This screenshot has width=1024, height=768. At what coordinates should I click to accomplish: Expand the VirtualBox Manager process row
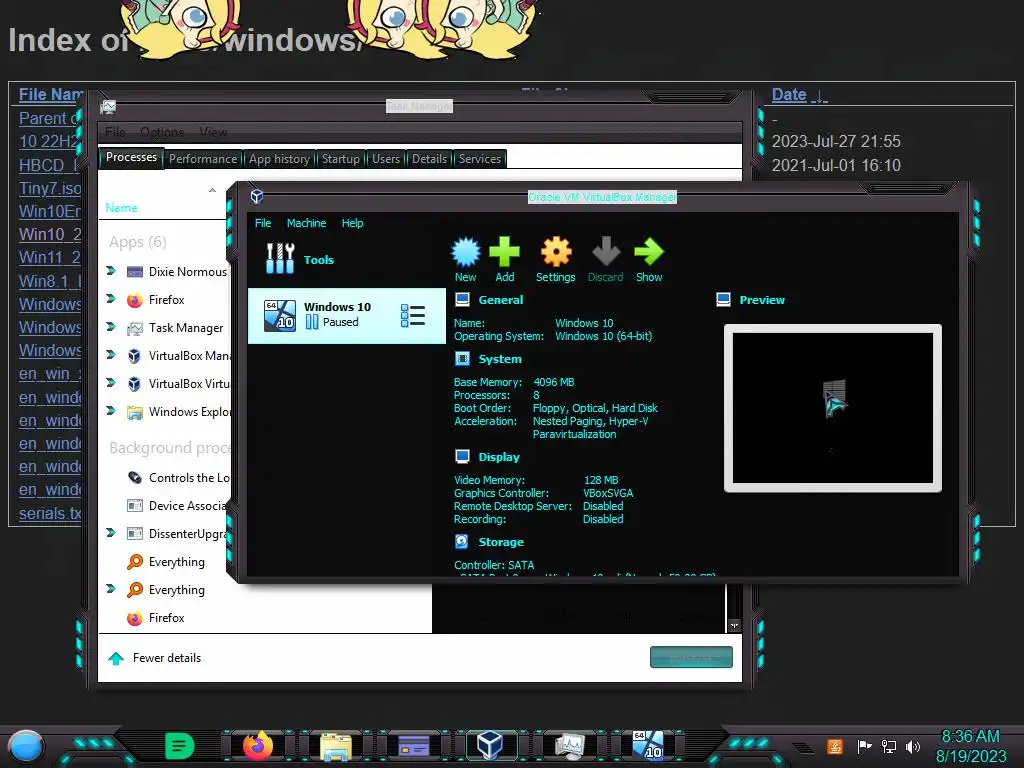[x=110, y=355]
